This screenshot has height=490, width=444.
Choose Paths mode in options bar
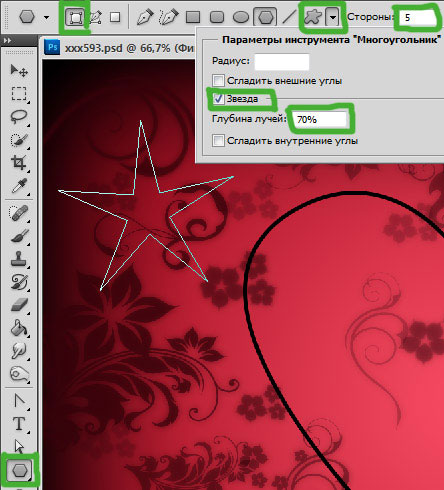pos(96,17)
